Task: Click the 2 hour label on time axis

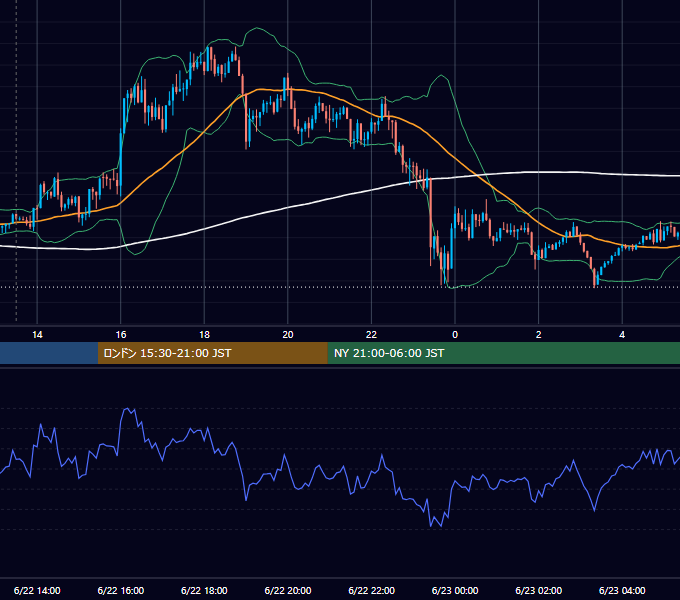Action: point(538,335)
